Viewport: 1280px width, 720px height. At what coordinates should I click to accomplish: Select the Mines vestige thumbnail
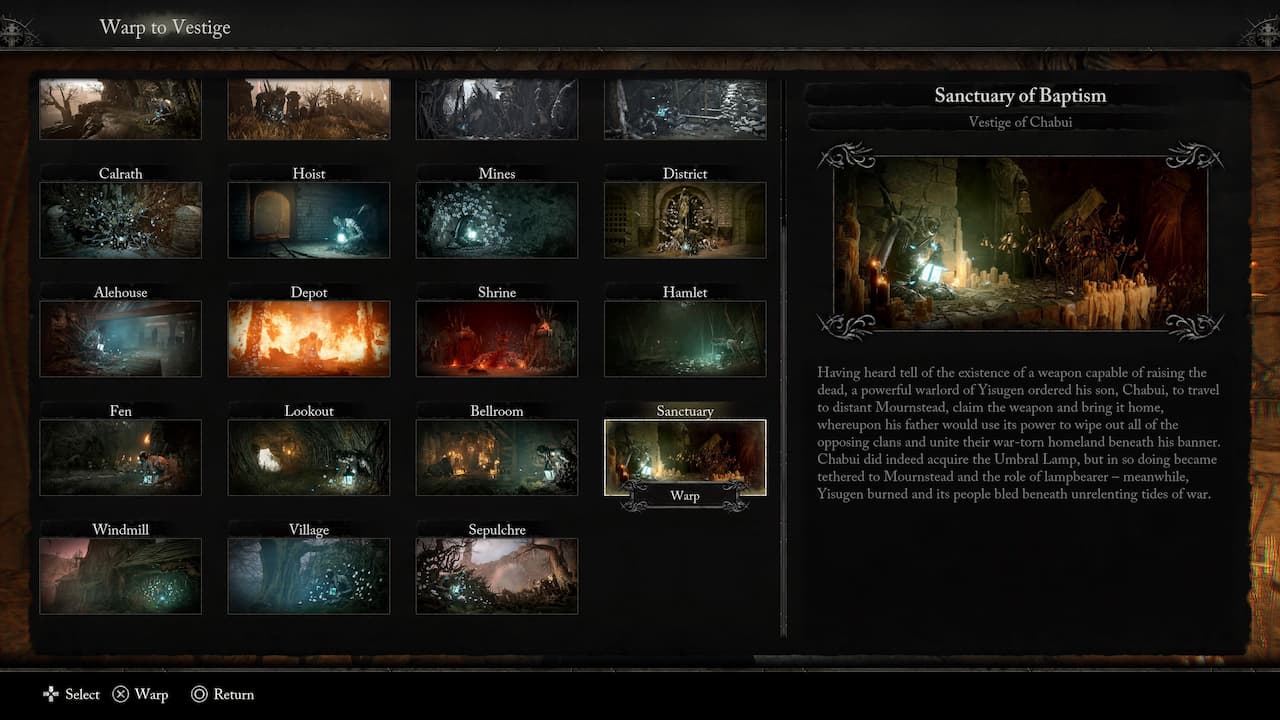(497, 220)
